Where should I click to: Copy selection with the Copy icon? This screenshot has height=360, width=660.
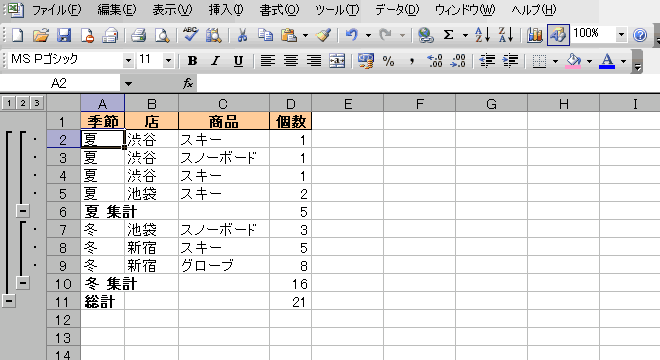(265, 35)
